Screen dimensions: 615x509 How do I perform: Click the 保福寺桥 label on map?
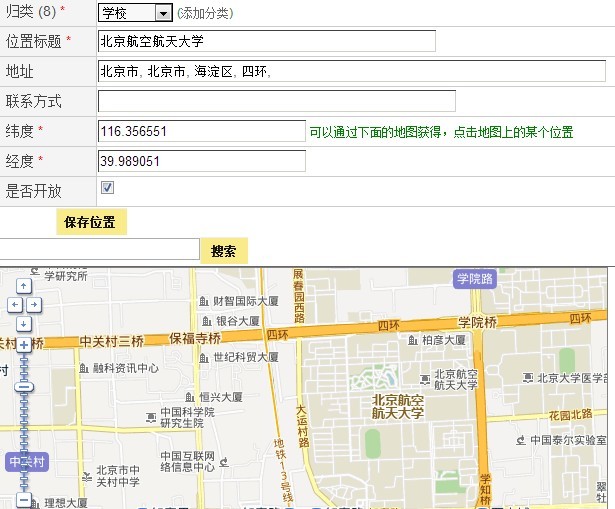tap(195, 338)
